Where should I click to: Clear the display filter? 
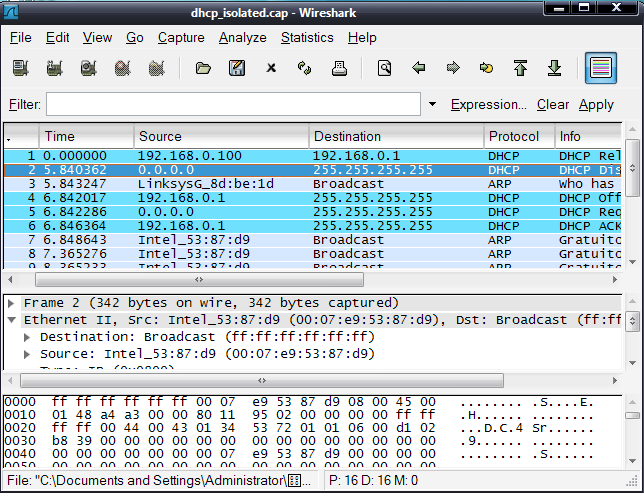pos(553,104)
